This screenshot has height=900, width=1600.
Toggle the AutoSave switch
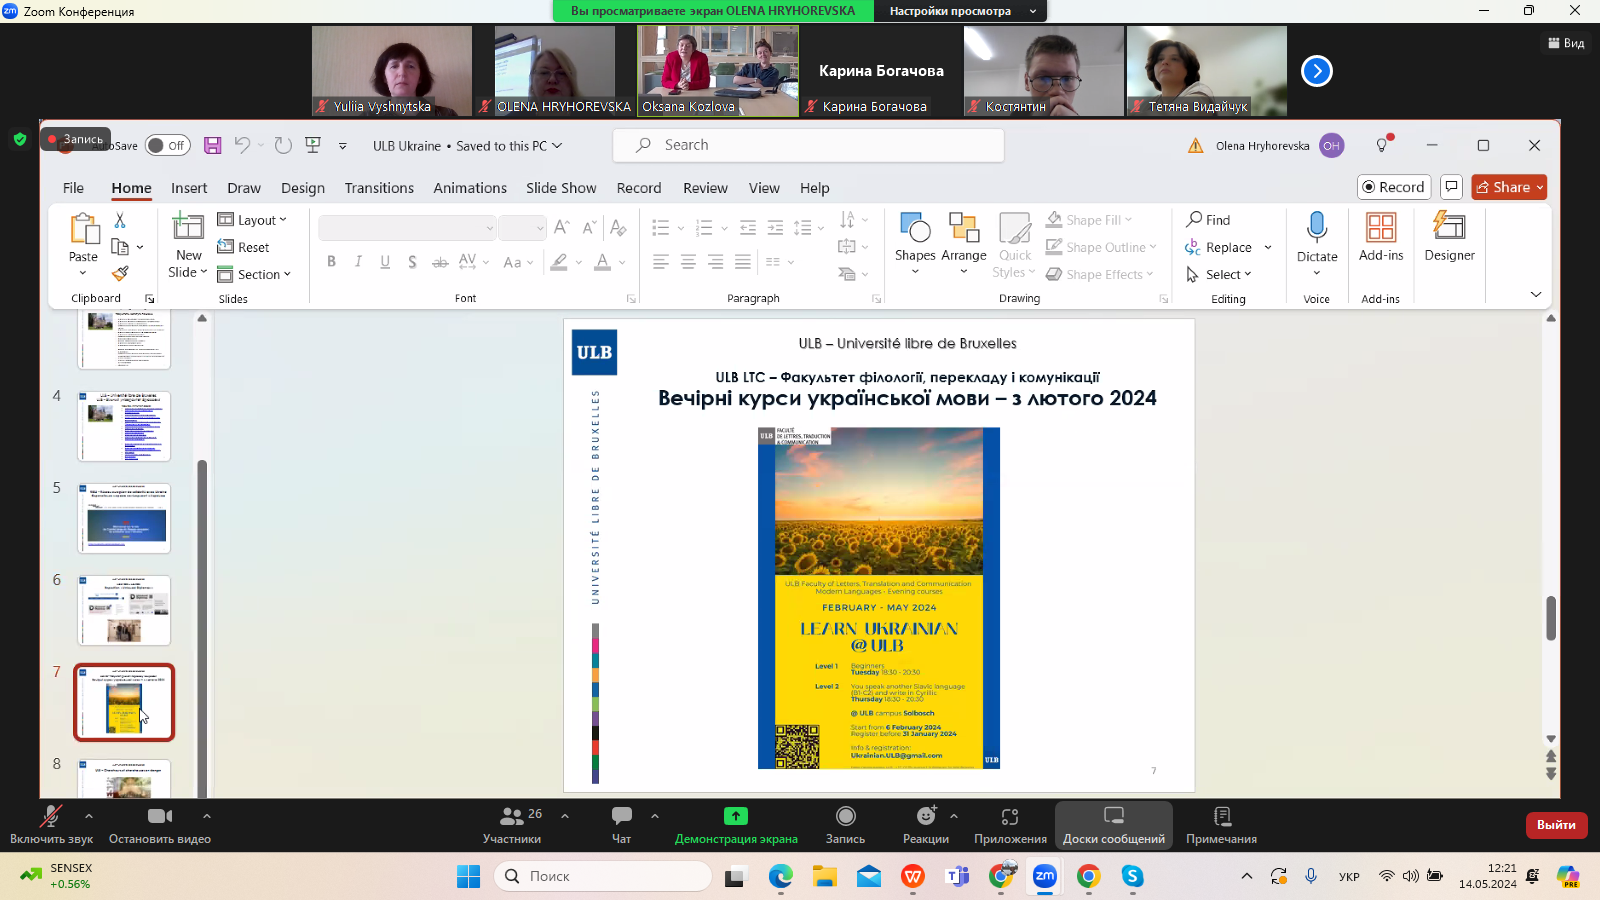click(x=168, y=146)
